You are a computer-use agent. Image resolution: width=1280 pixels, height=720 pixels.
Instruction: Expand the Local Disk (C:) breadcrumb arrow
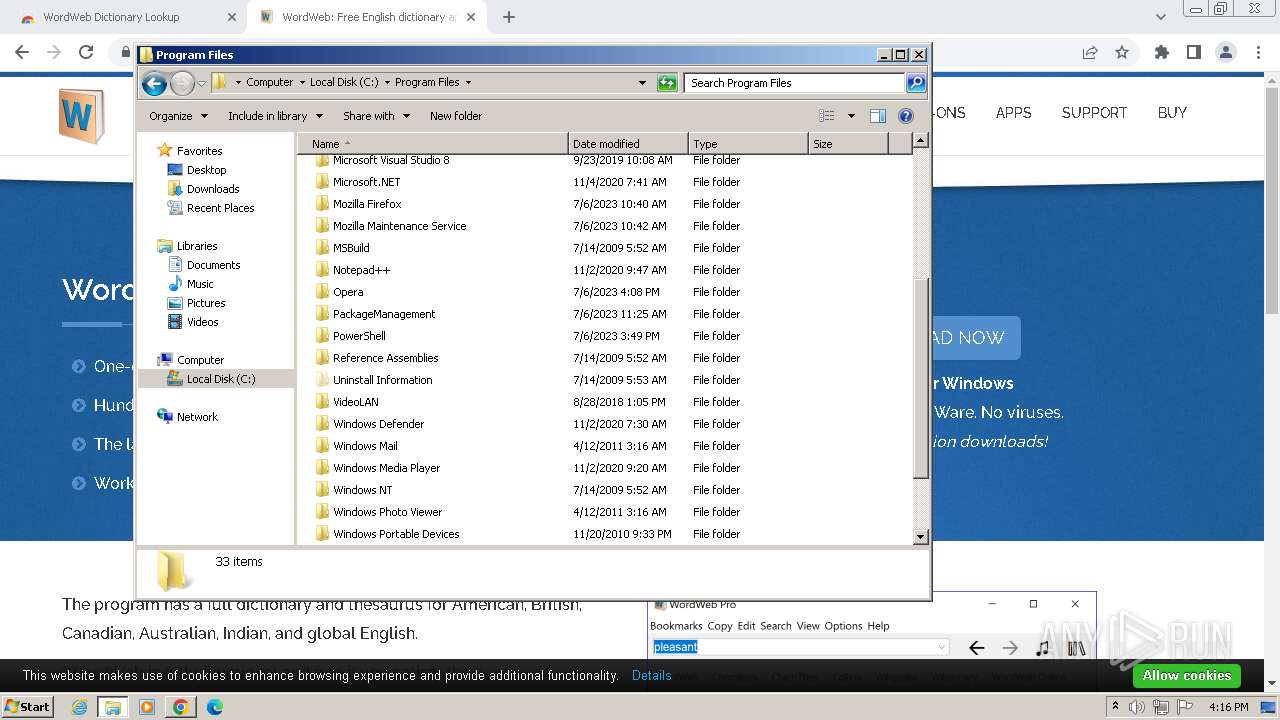tap(386, 83)
